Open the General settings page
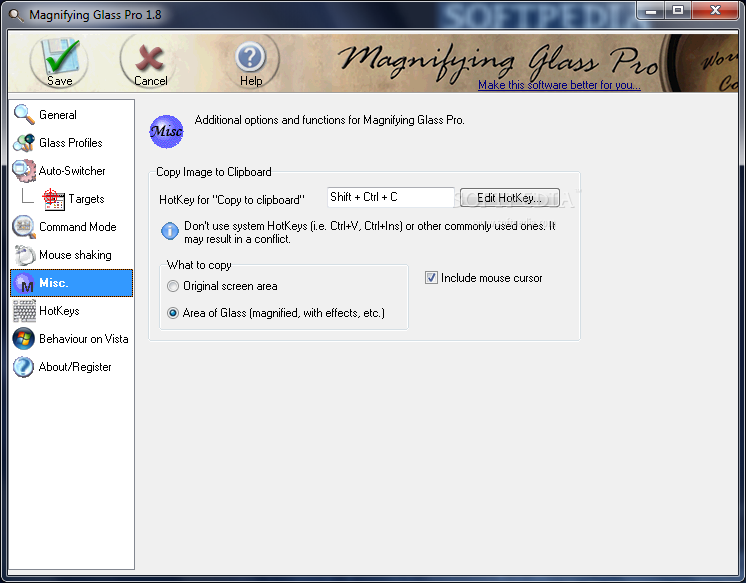 click(72, 115)
